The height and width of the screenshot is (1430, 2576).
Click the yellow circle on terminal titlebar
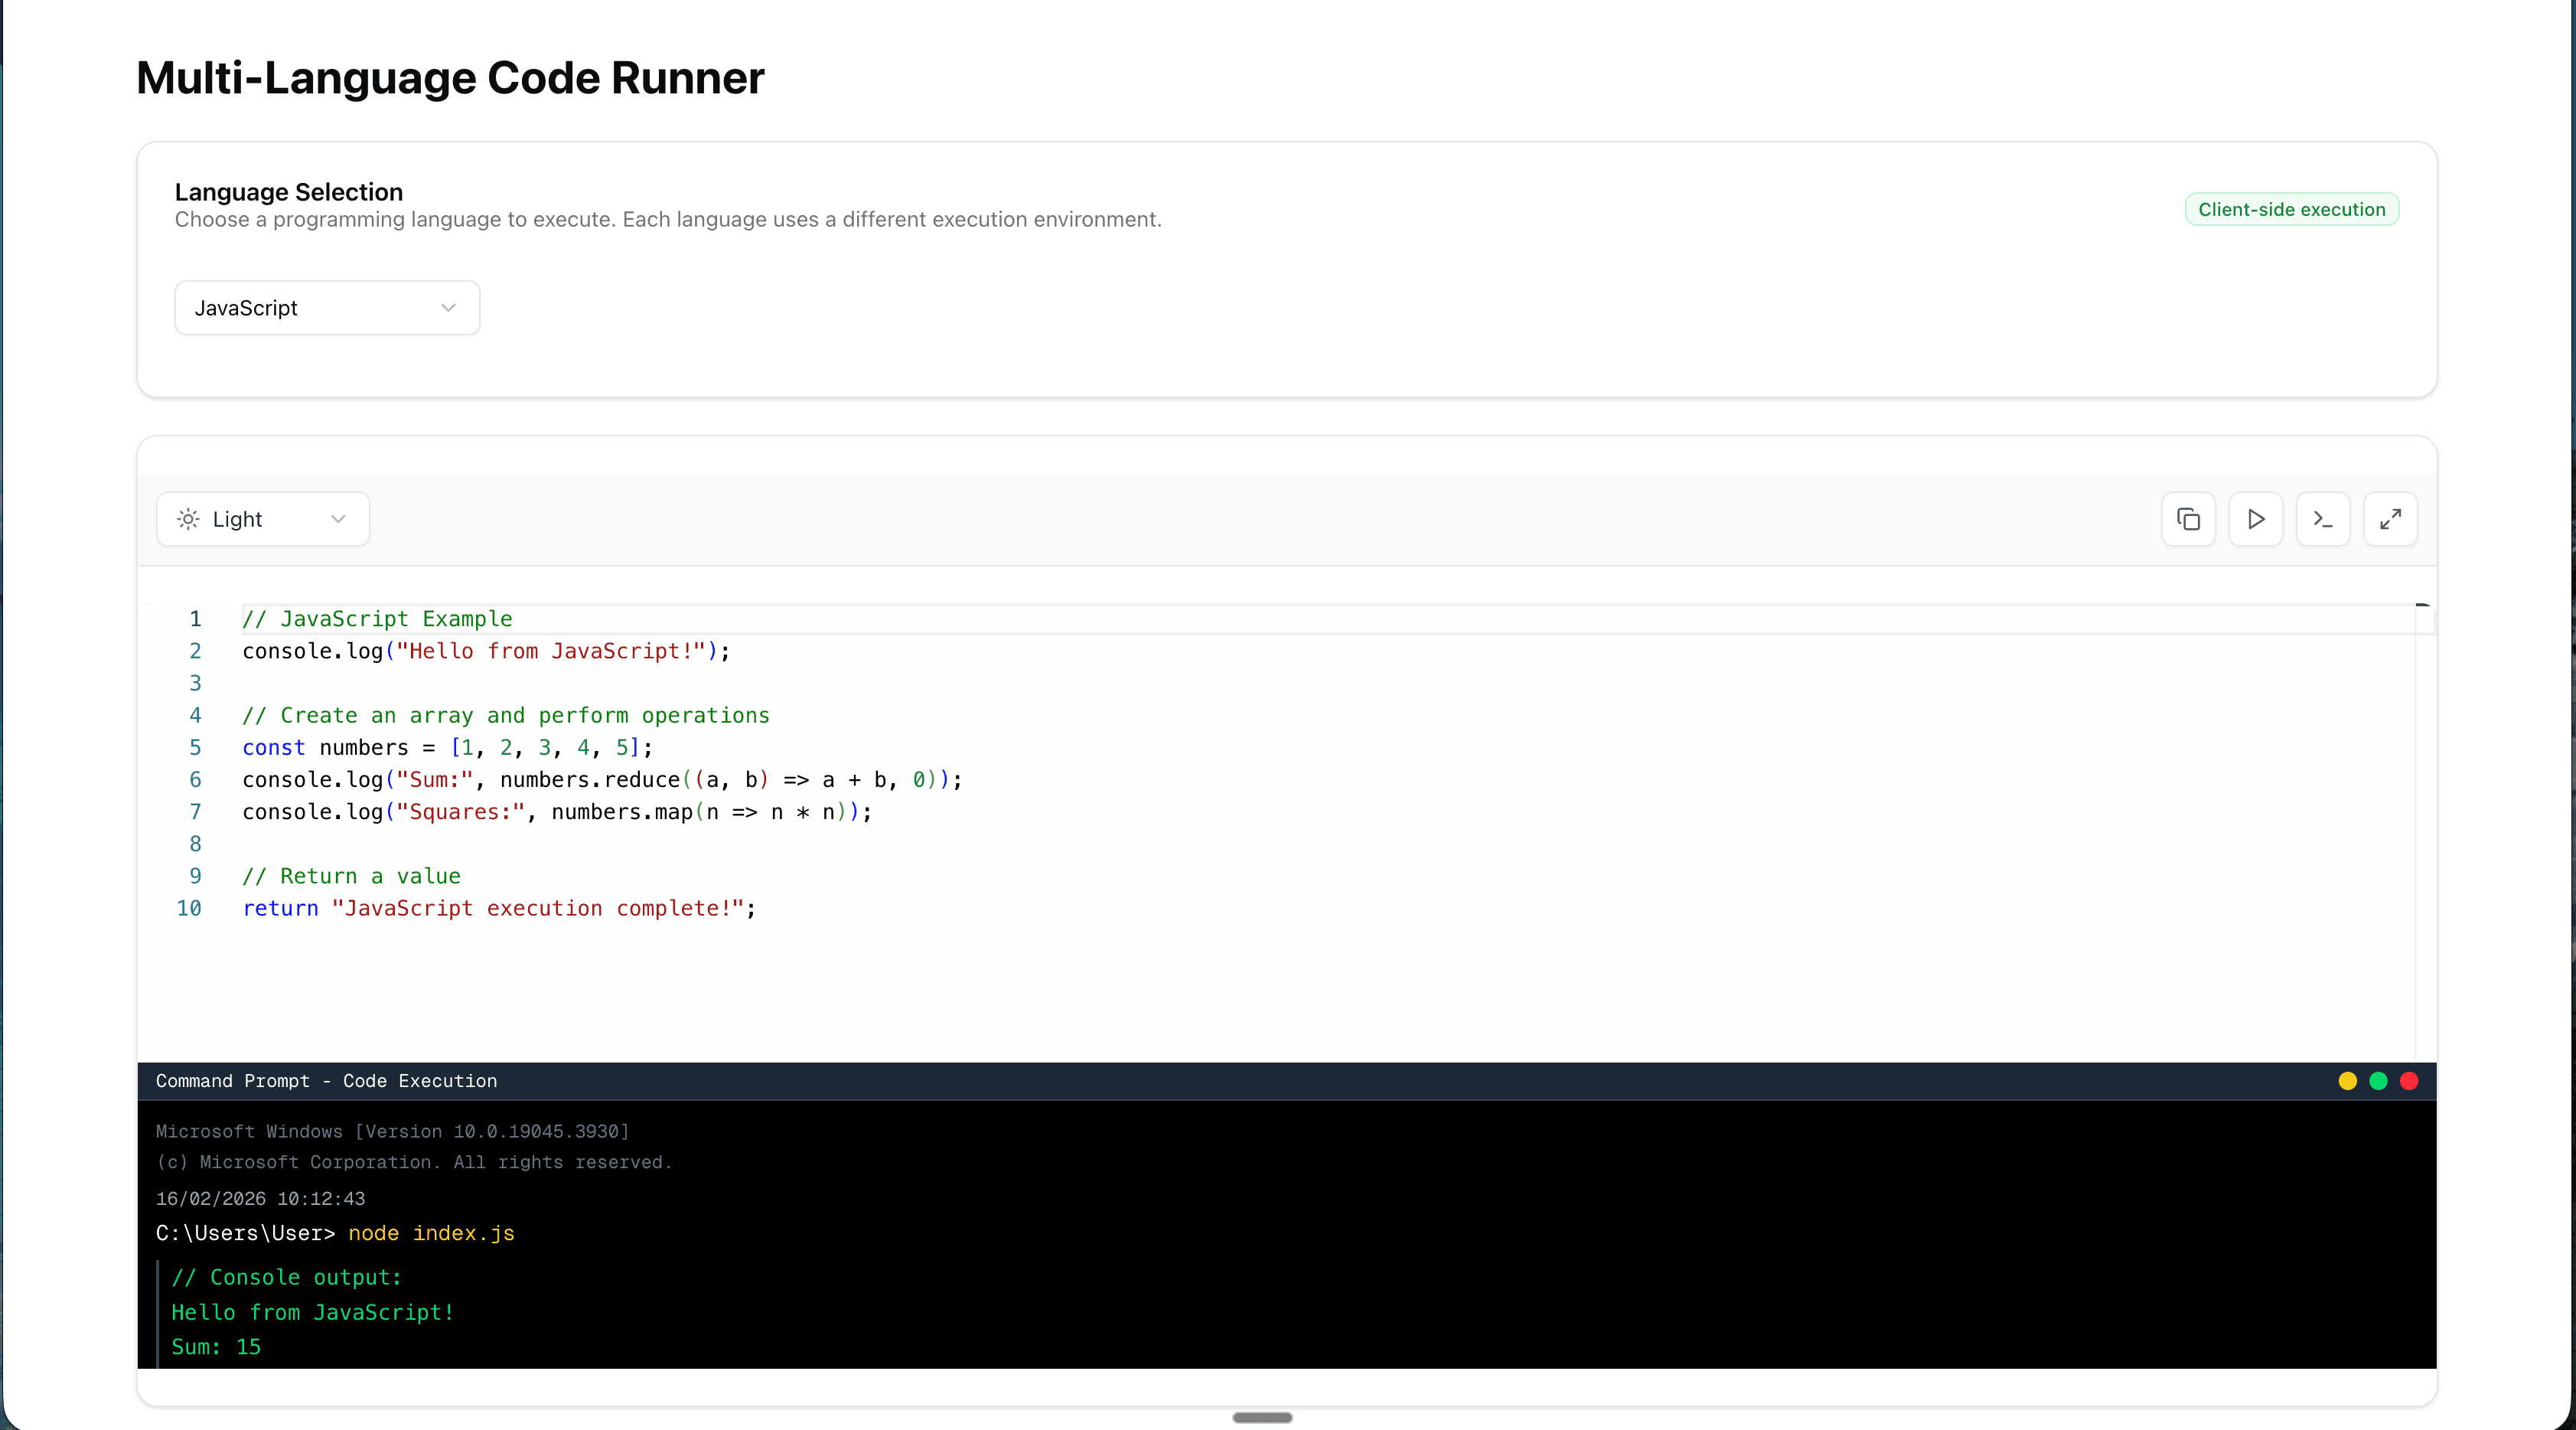[2348, 1081]
